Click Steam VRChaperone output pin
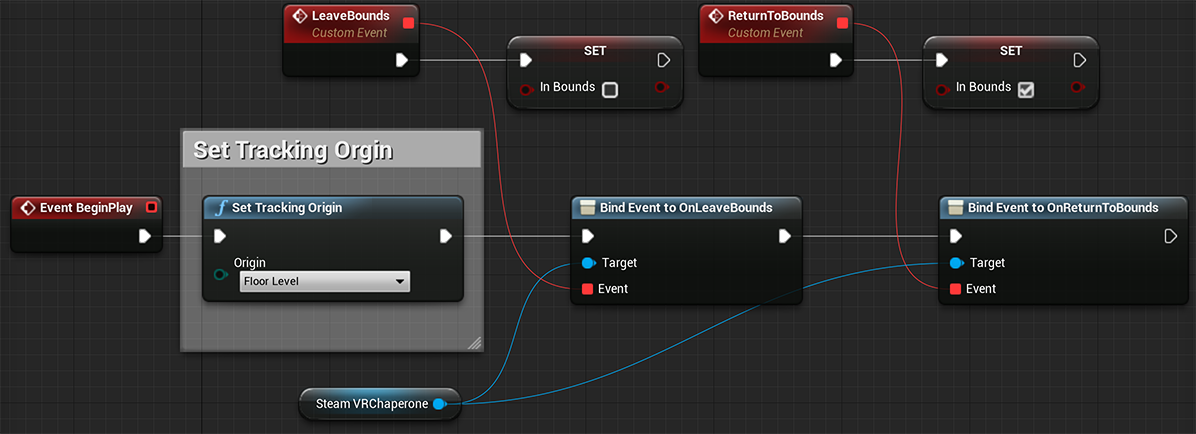 (439, 404)
